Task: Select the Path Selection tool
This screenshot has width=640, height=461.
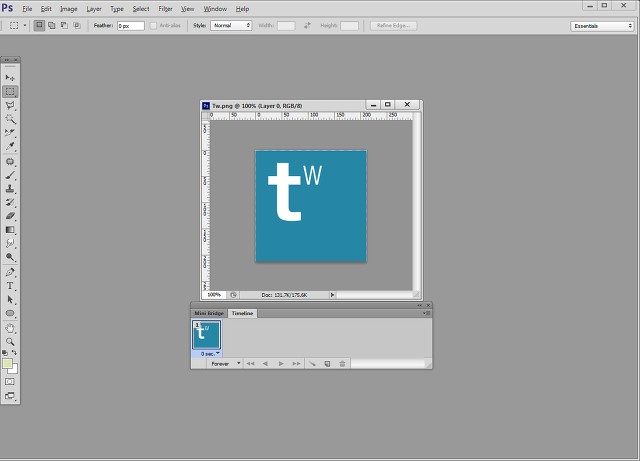Action: (x=10, y=300)
